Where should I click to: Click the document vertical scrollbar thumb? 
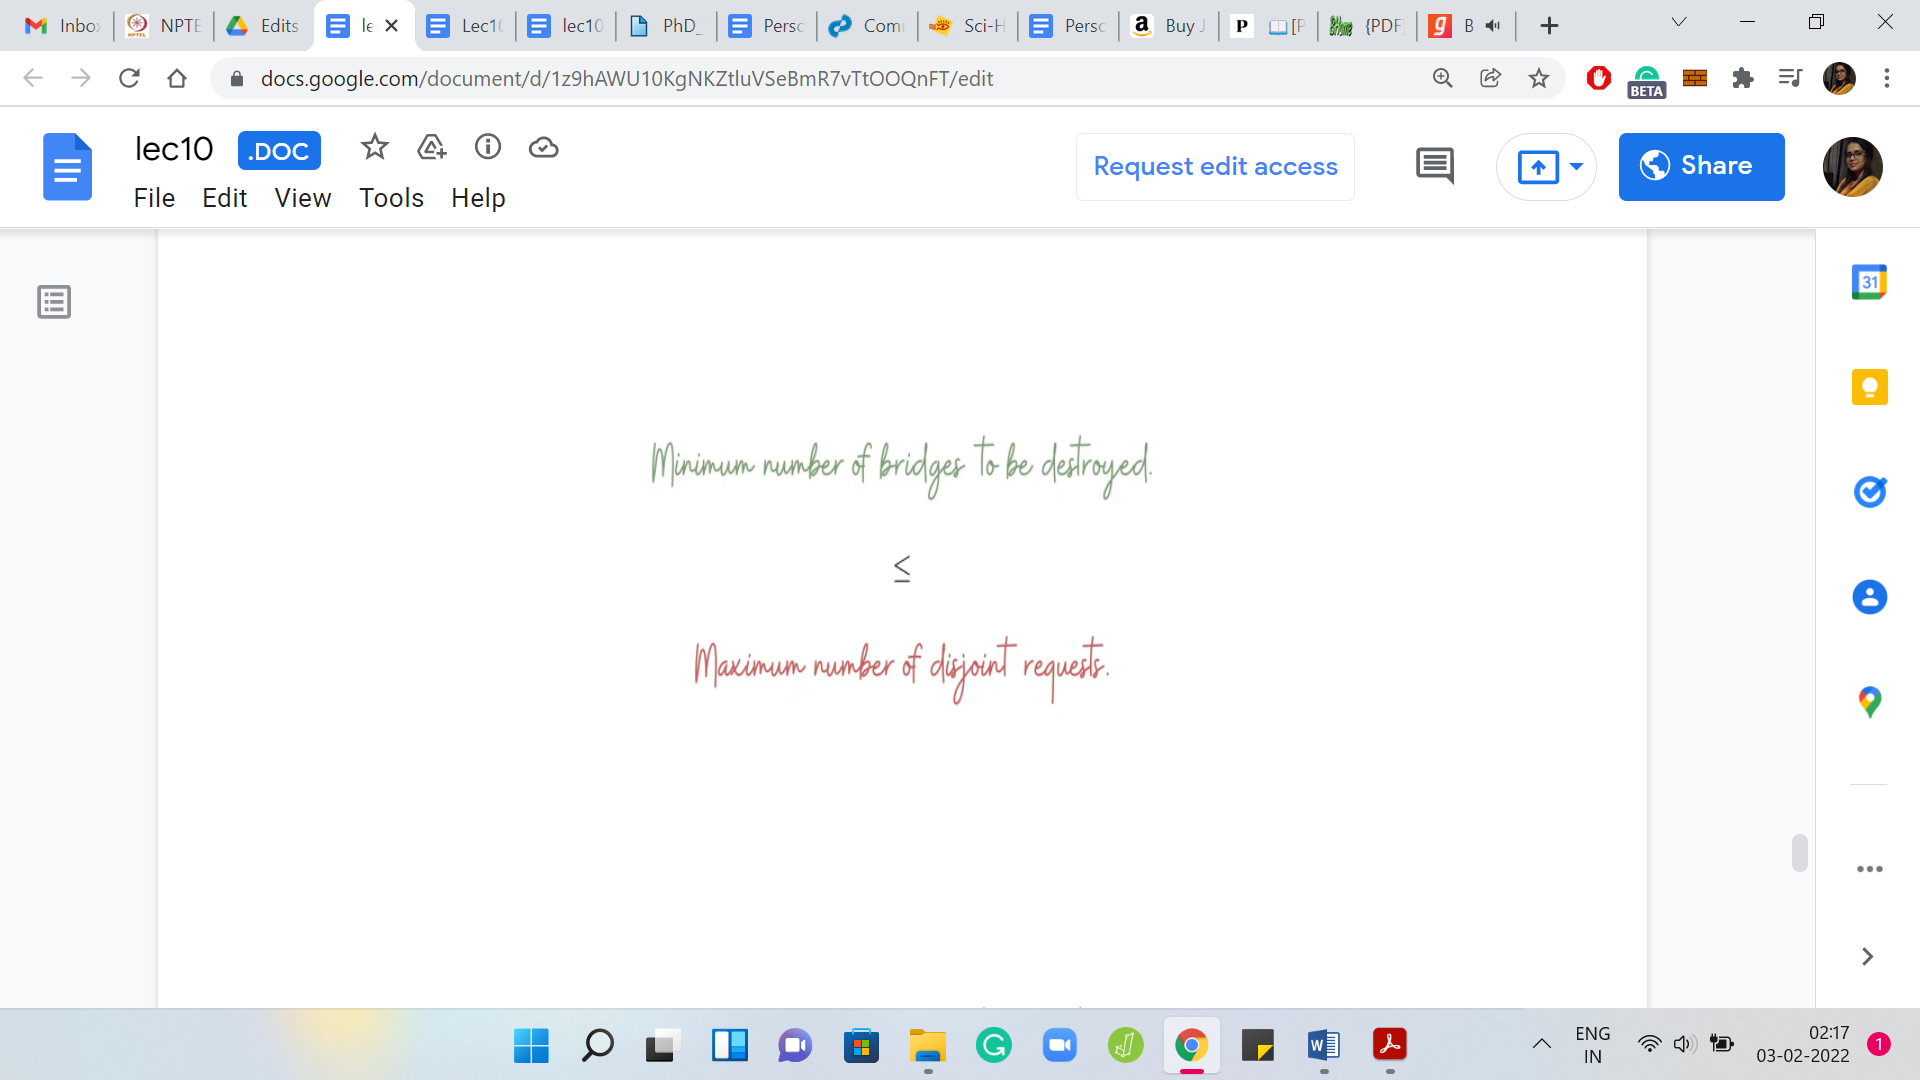[x=1799, y=853]
